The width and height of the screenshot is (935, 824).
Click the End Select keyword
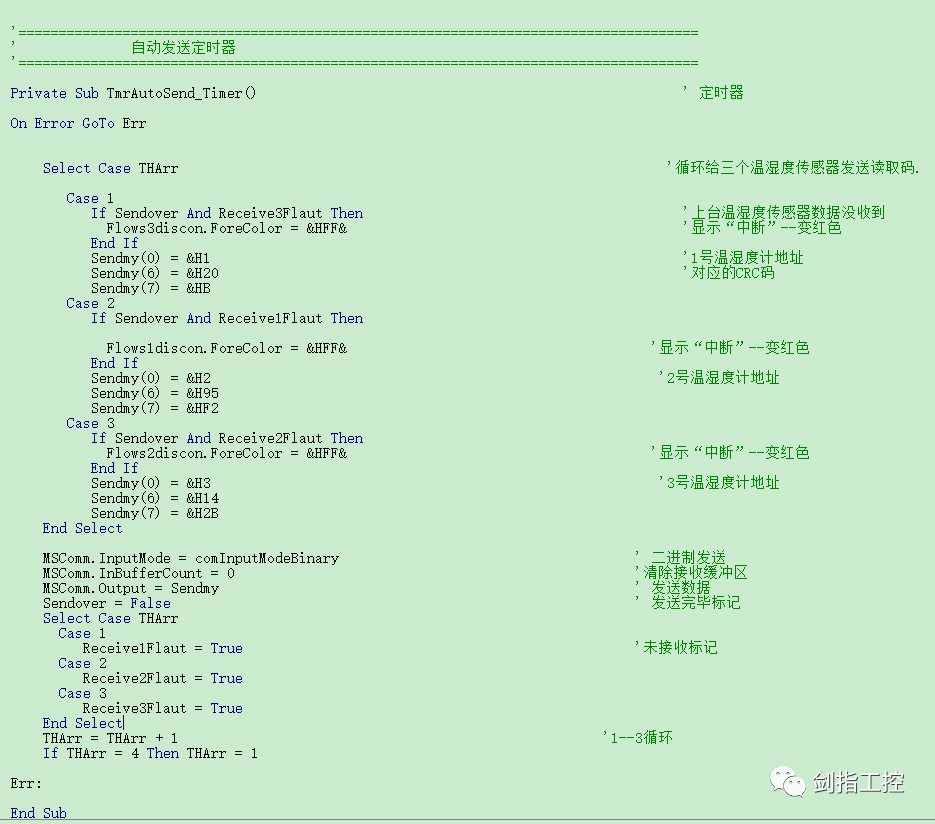[82, 528]
